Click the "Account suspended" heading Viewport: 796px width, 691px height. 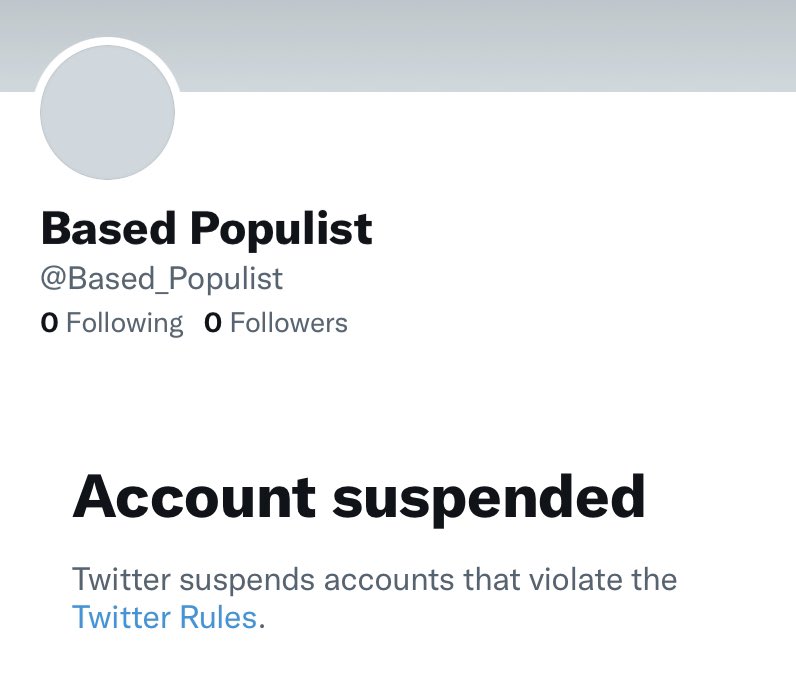coord(359,498)
